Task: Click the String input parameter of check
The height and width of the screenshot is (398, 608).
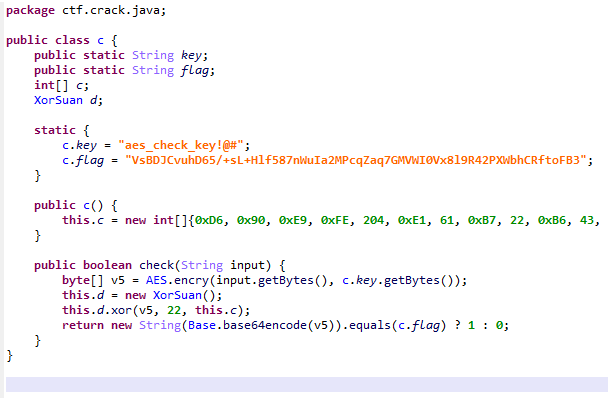Action: pos(223,265)
